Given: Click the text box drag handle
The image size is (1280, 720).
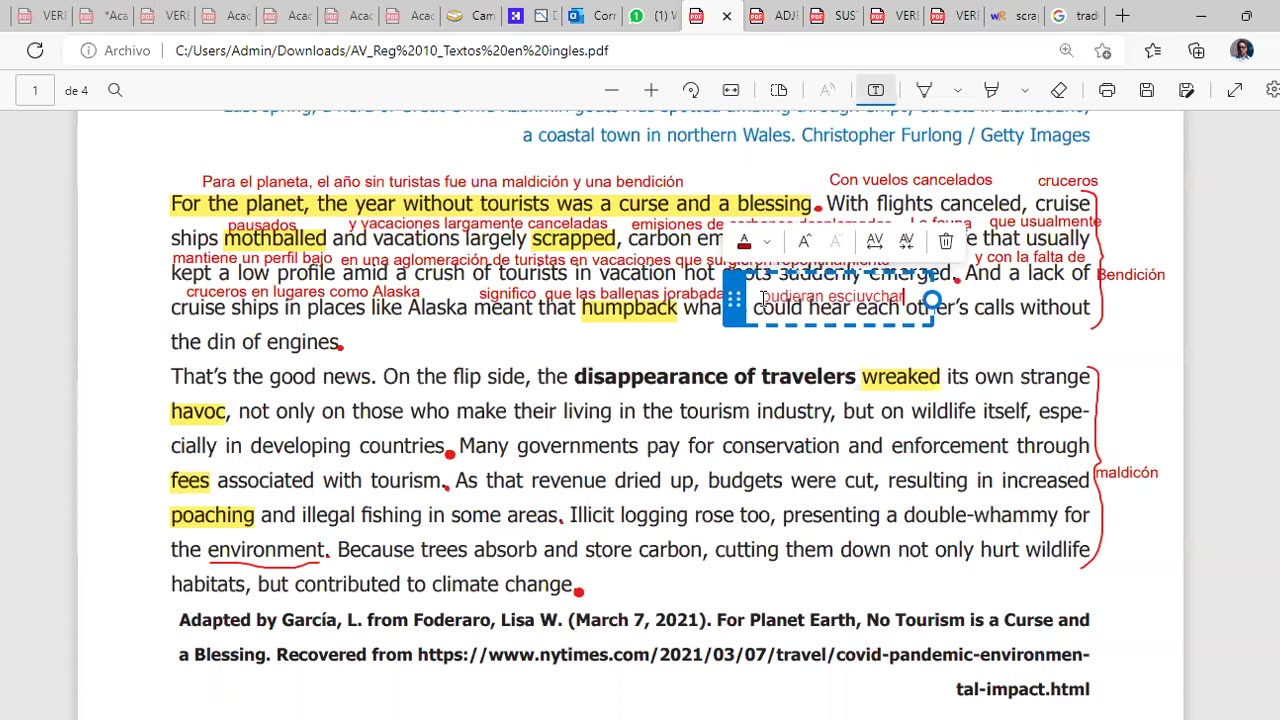Looking at the screenshot, I should [x=734, y=299].
